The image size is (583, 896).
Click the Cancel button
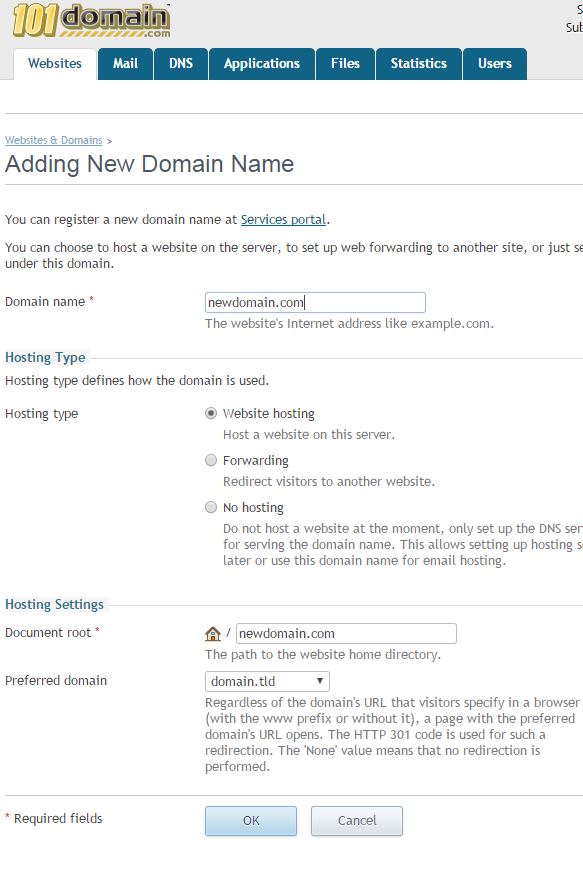tap(357, 821)
